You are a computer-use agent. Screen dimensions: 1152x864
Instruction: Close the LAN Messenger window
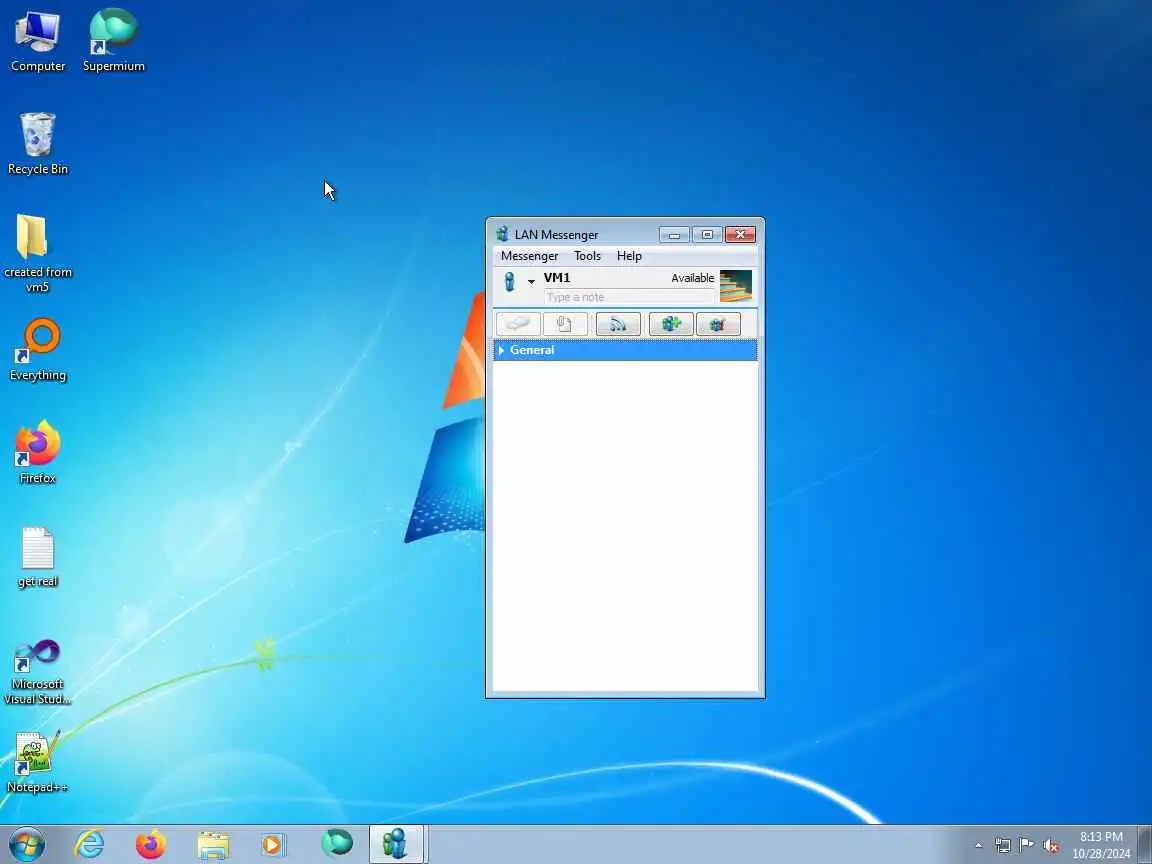[x=741, y=235]
